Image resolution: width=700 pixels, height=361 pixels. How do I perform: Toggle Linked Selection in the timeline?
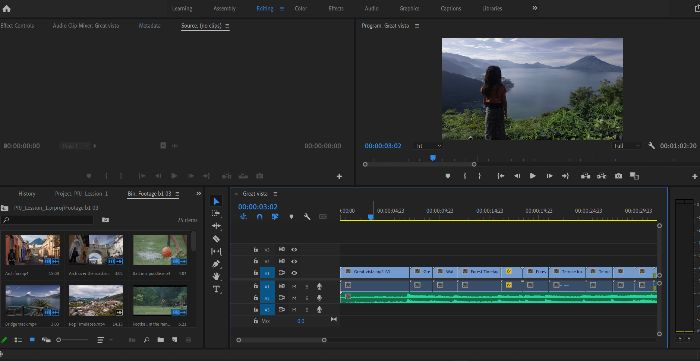tap(275, 217)
